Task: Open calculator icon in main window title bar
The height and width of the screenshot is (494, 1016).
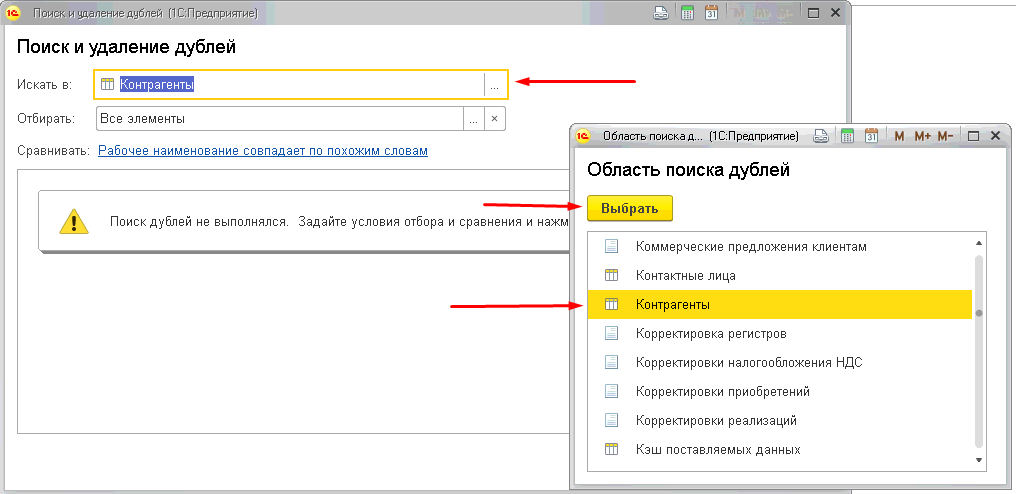Action: 687,12
